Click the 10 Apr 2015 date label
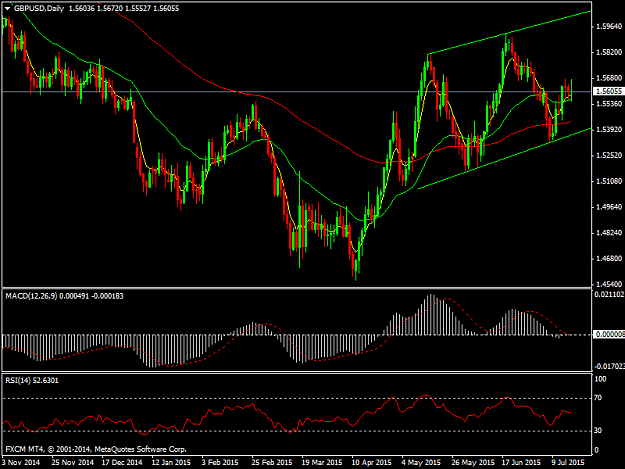Screen dimensions: 625x469 coord(371,463)
